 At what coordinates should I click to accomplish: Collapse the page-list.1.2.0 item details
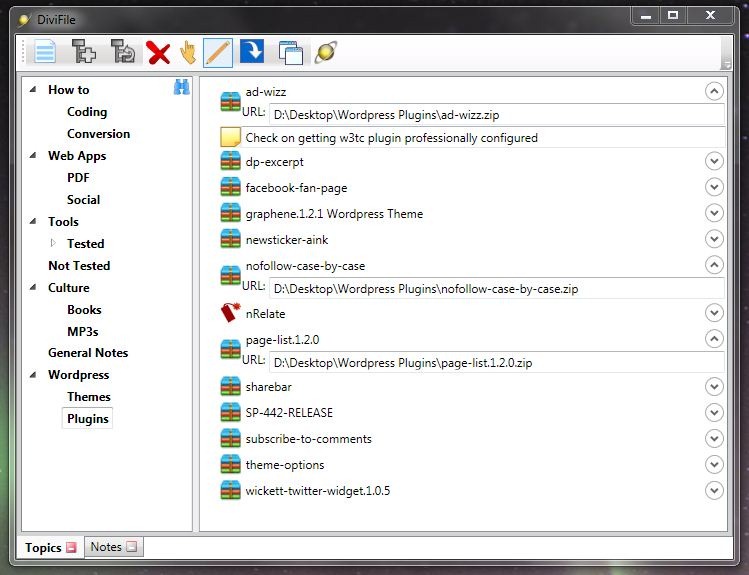(x=714, y=339)
